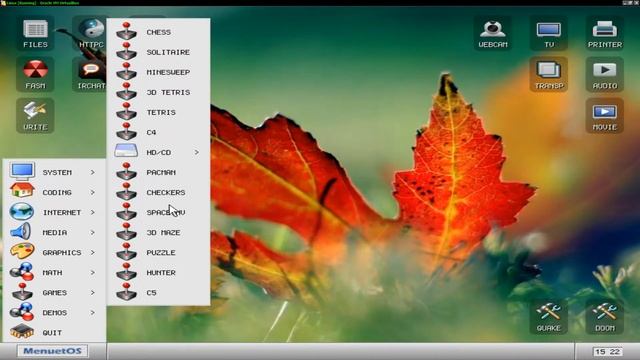
Task: Expand DEMOS submenu arrow
Action: click(x=93, y=312)
